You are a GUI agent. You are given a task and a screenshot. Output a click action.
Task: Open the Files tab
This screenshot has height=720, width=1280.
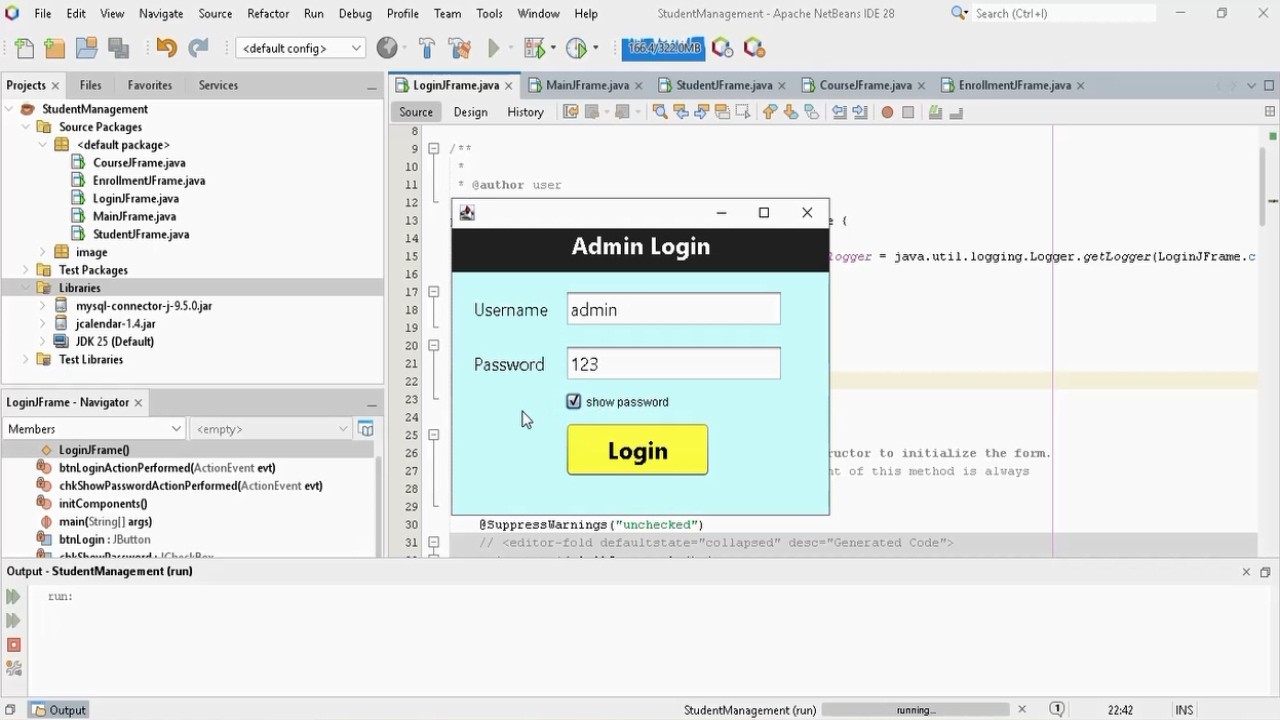pyautogui.click(x=90, y=85)
